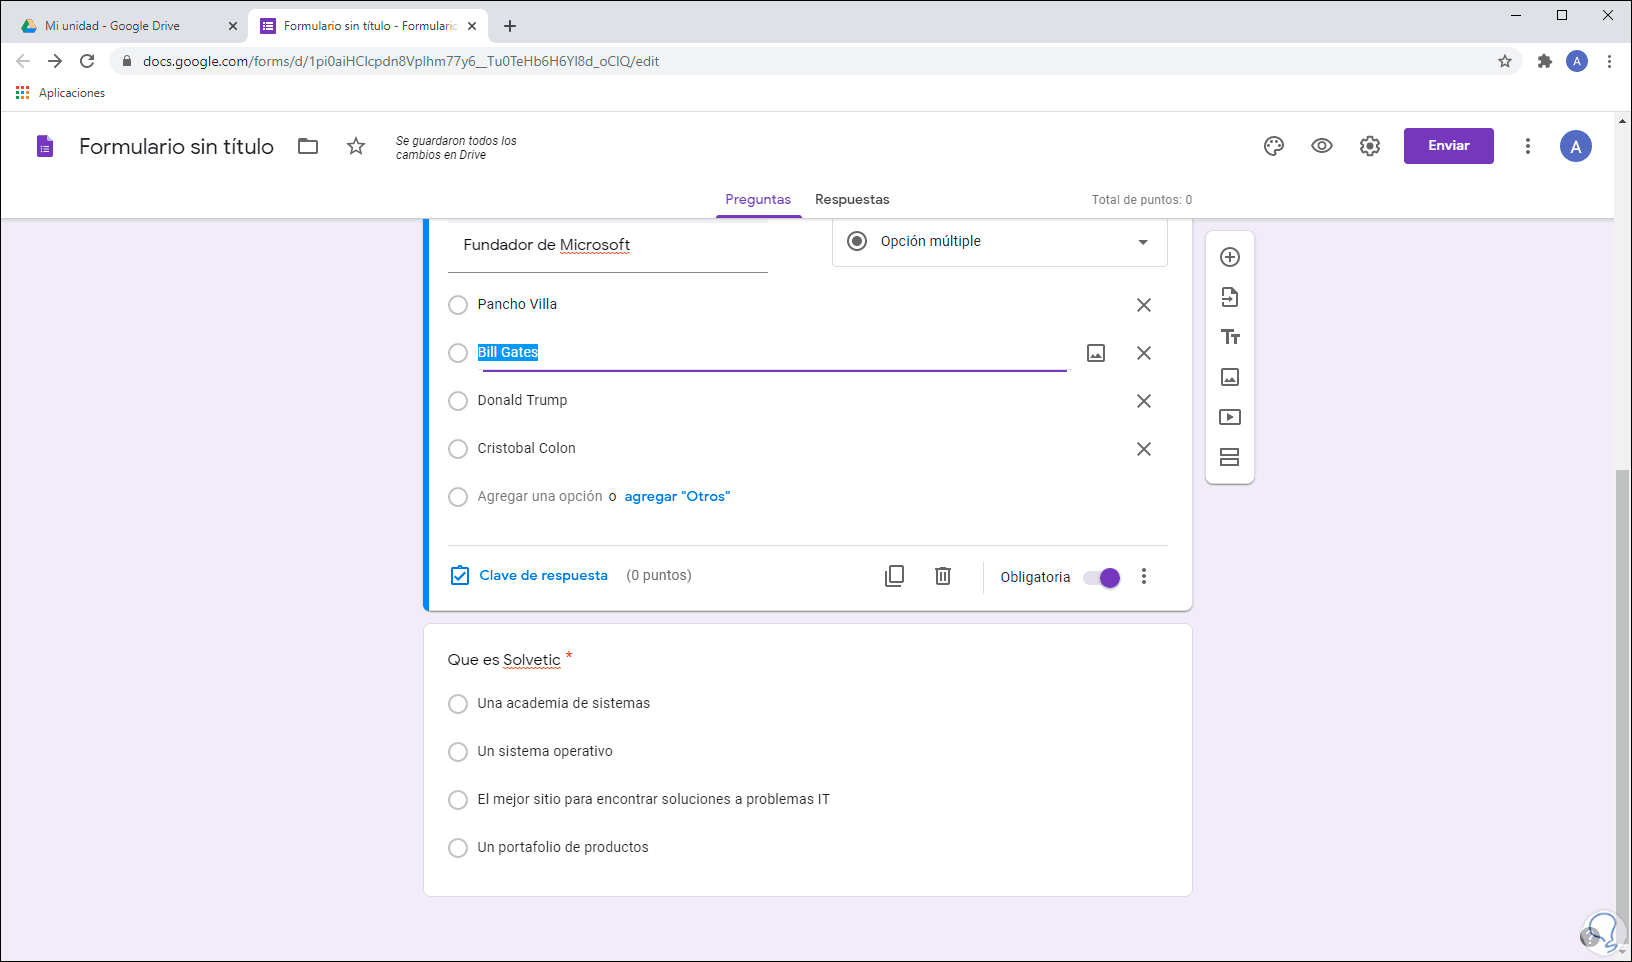
Task: Reload the current browser page
Action: pos(87,61)
